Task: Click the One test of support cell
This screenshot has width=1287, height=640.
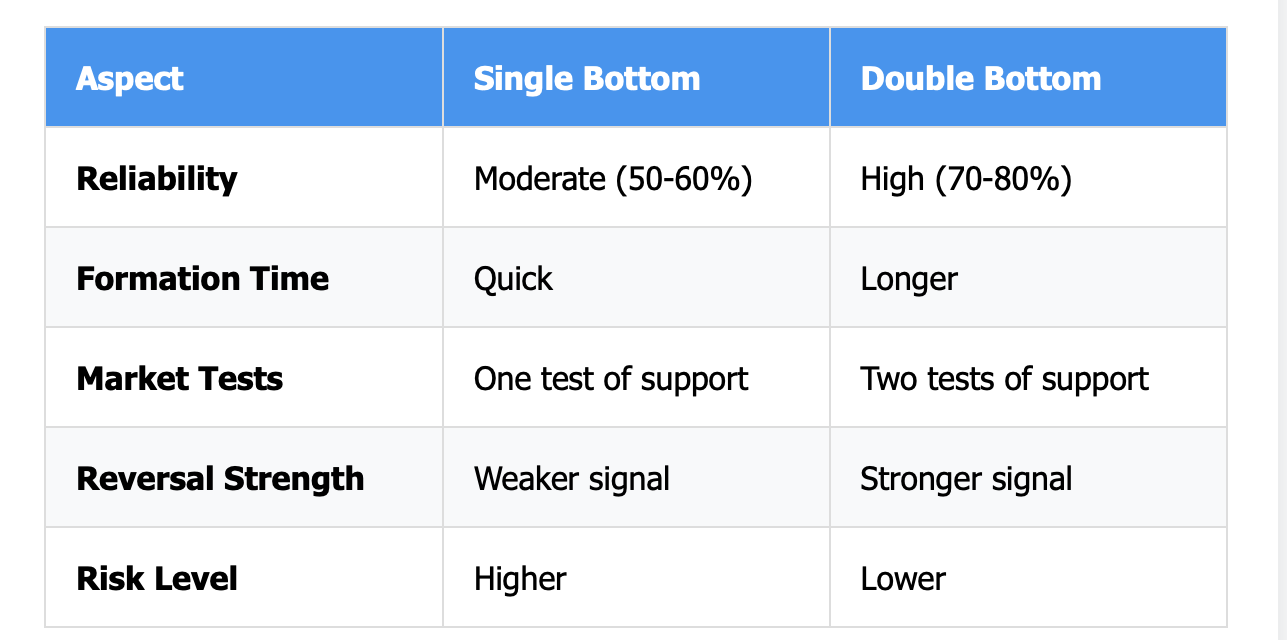Action: (x=636, y=378)
